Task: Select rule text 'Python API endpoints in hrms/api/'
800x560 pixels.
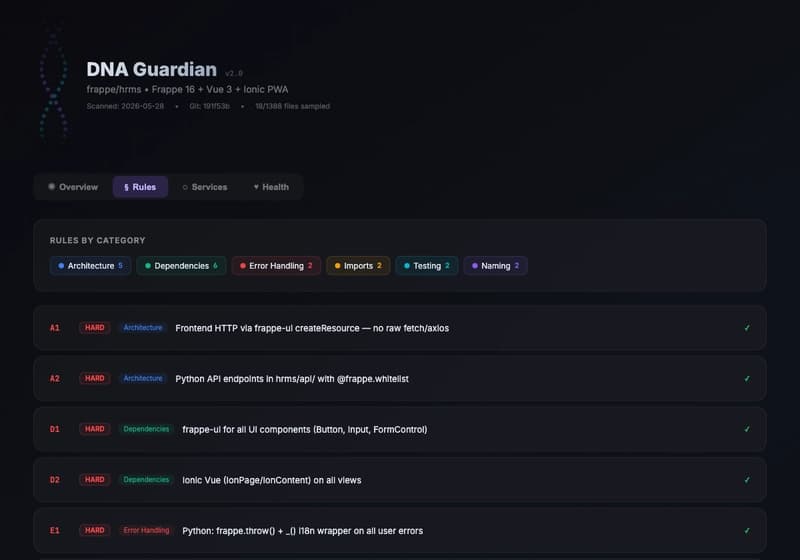Action: tap(245, 378)
